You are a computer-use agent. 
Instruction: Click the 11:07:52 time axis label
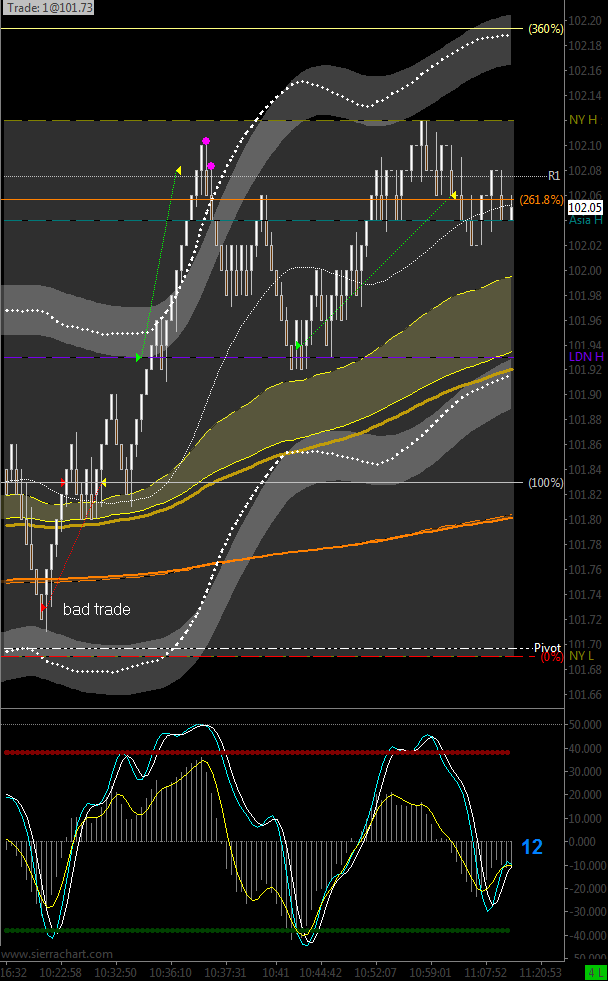click(487, 973)
